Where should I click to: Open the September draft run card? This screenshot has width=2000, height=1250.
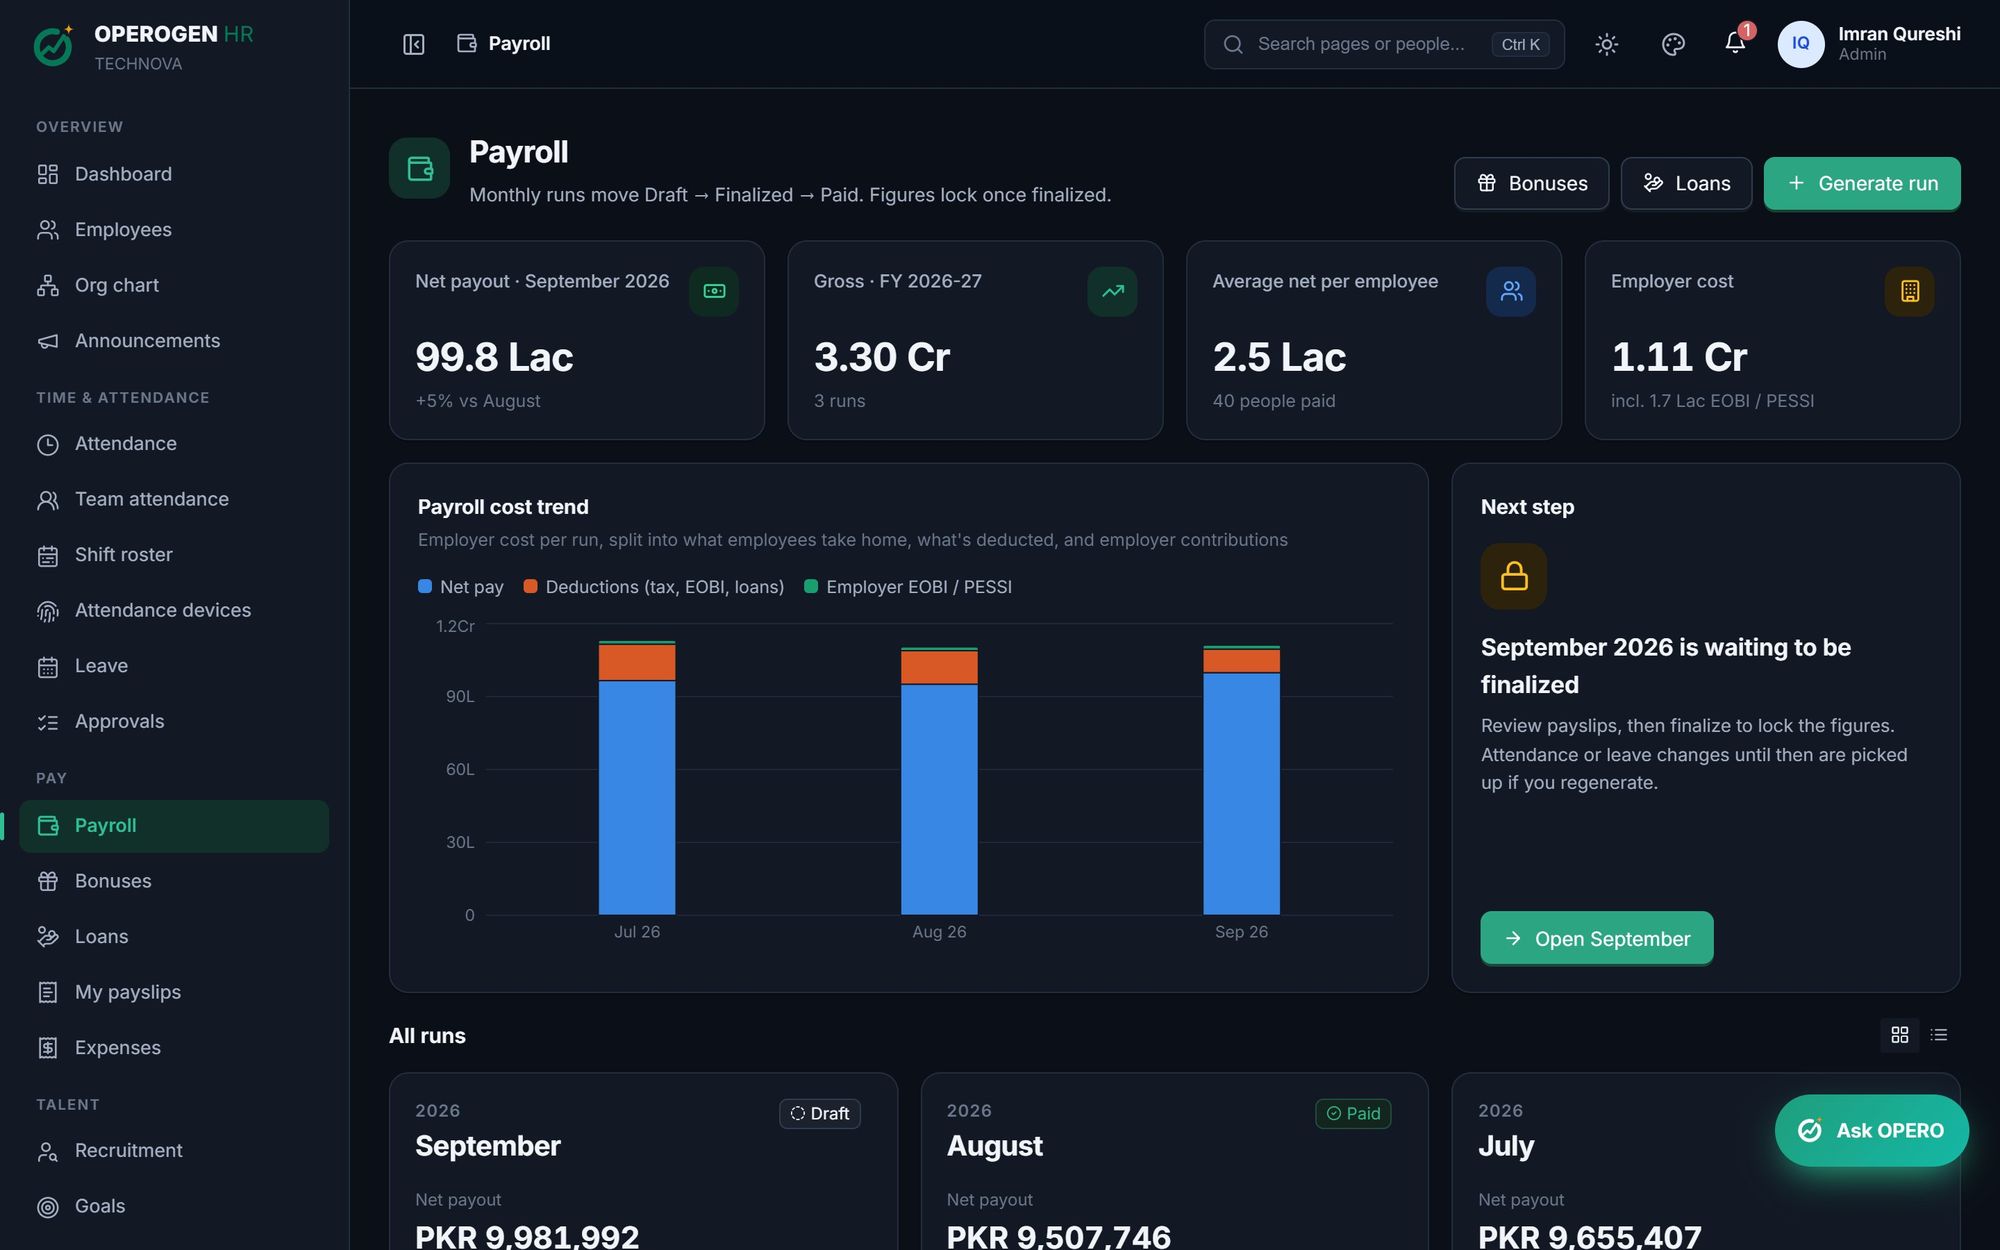point(643,1162)
